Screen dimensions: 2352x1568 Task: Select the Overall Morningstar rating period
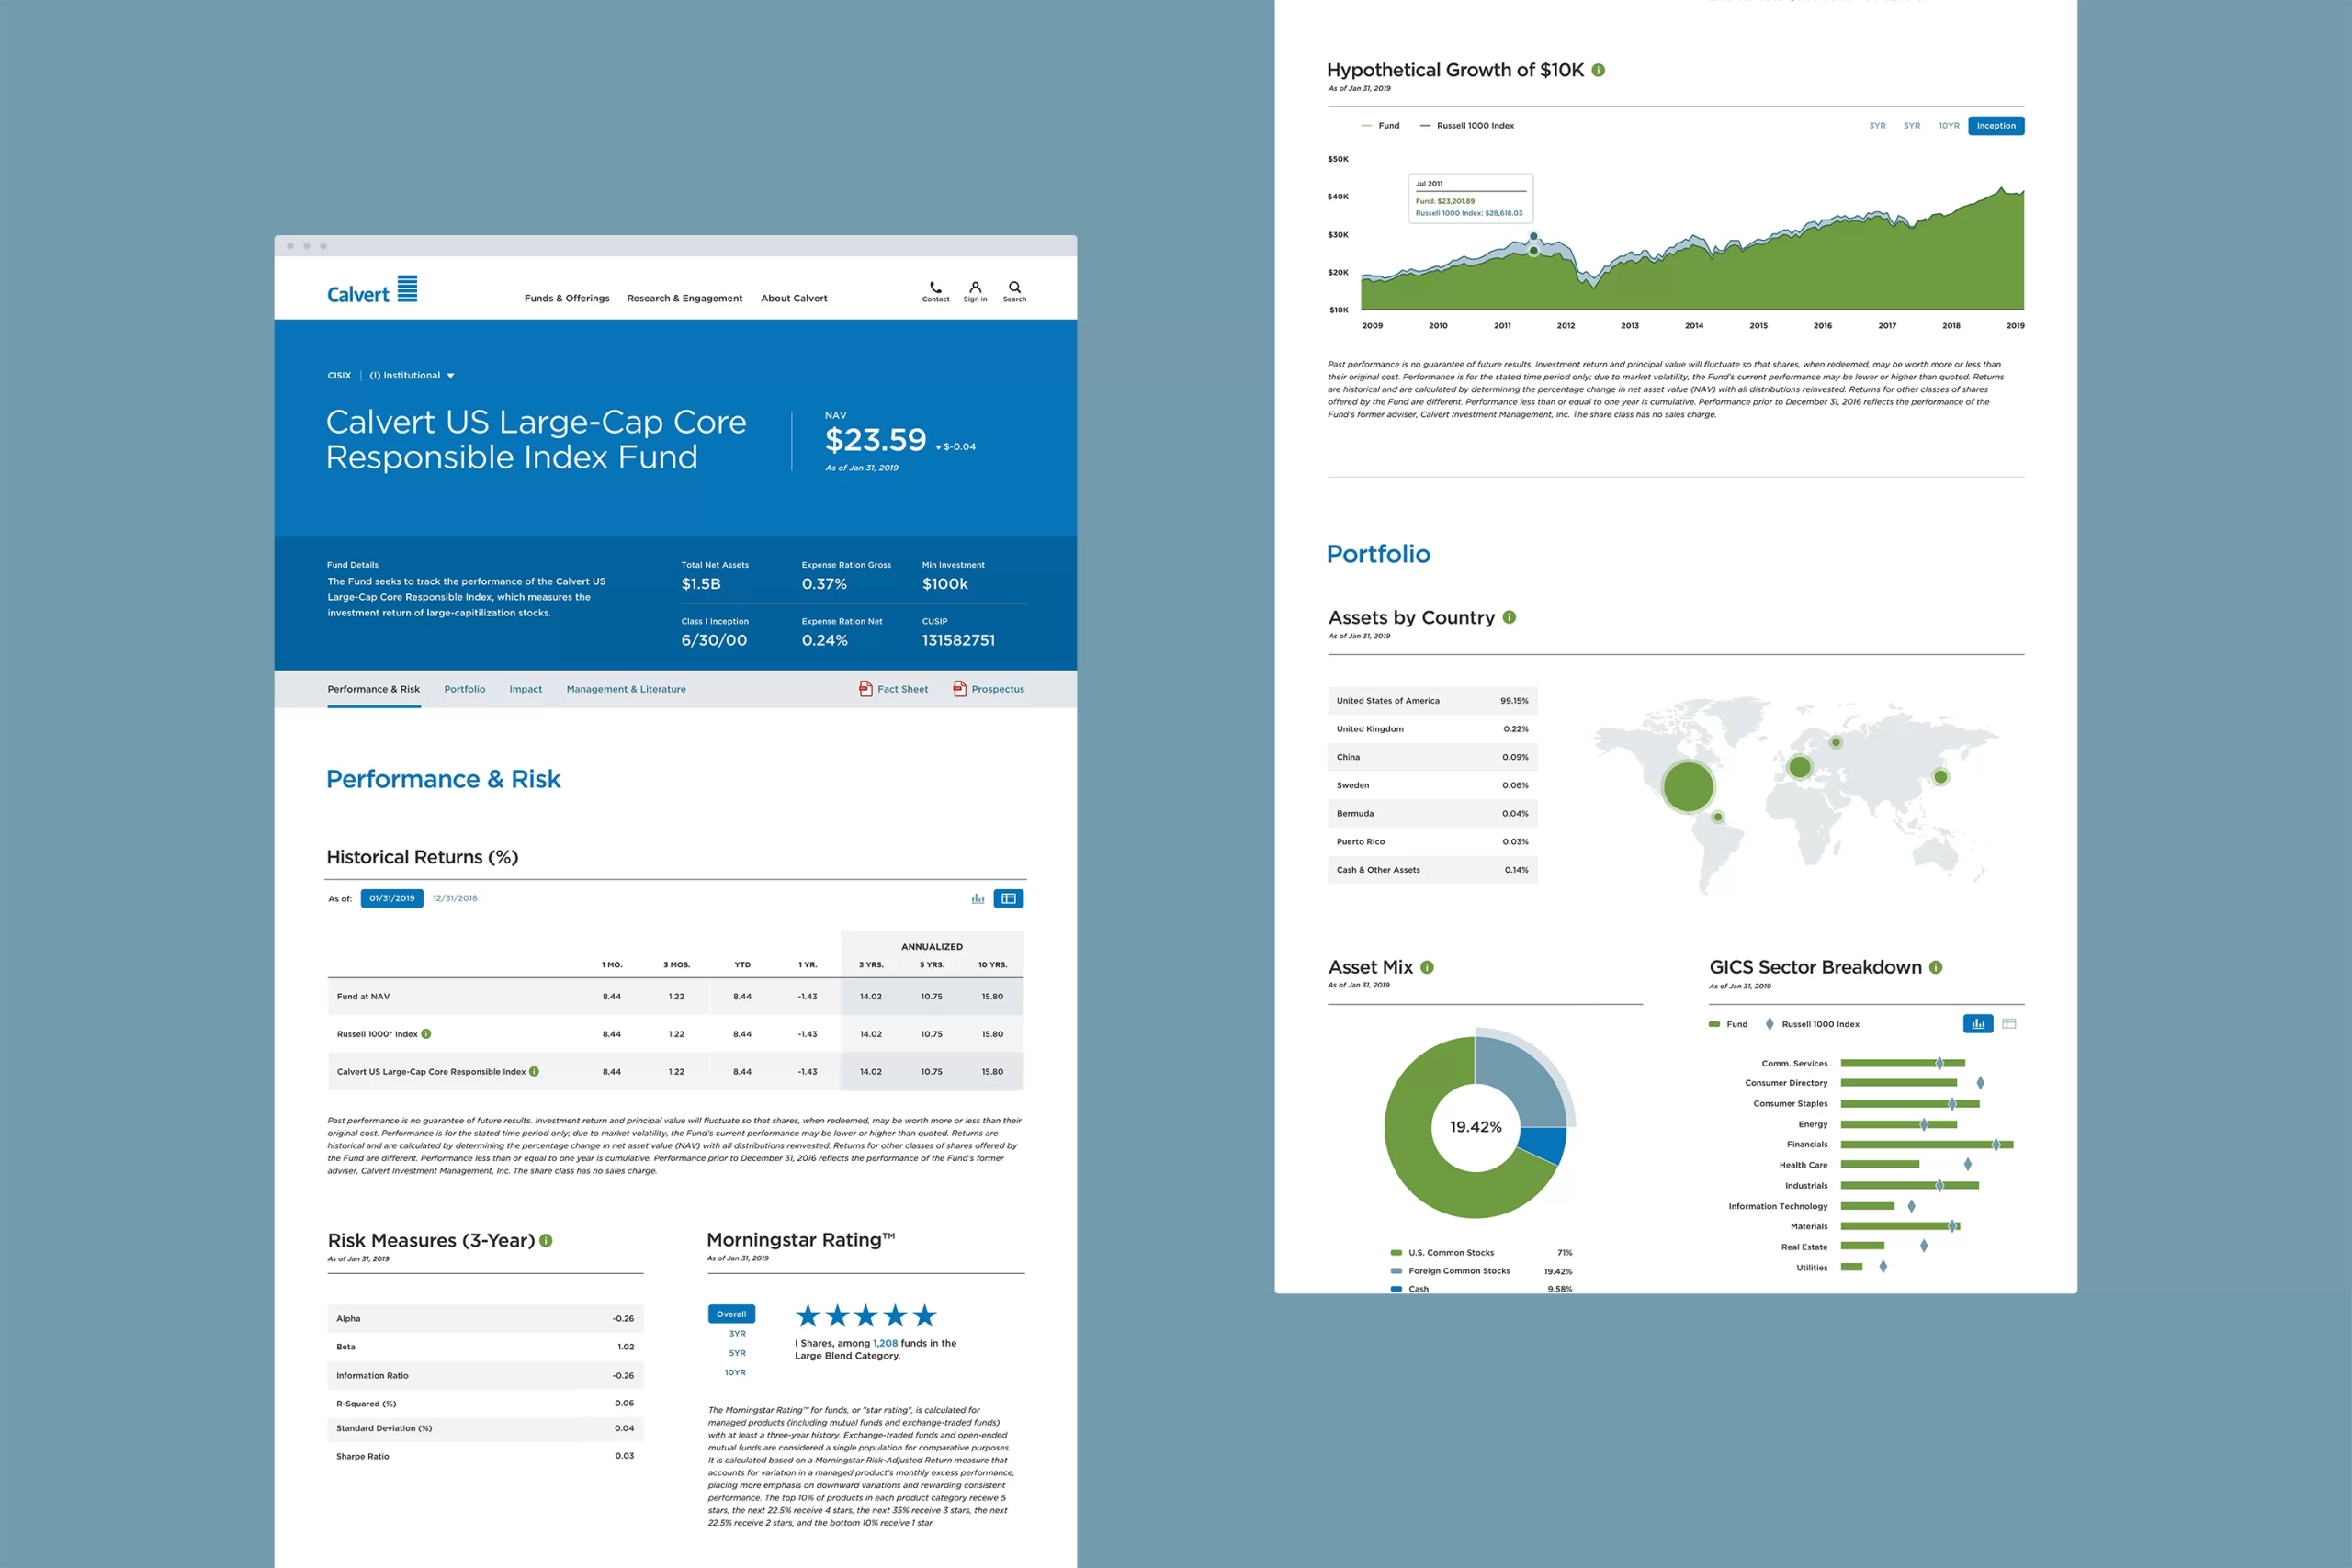point(731,1314)
